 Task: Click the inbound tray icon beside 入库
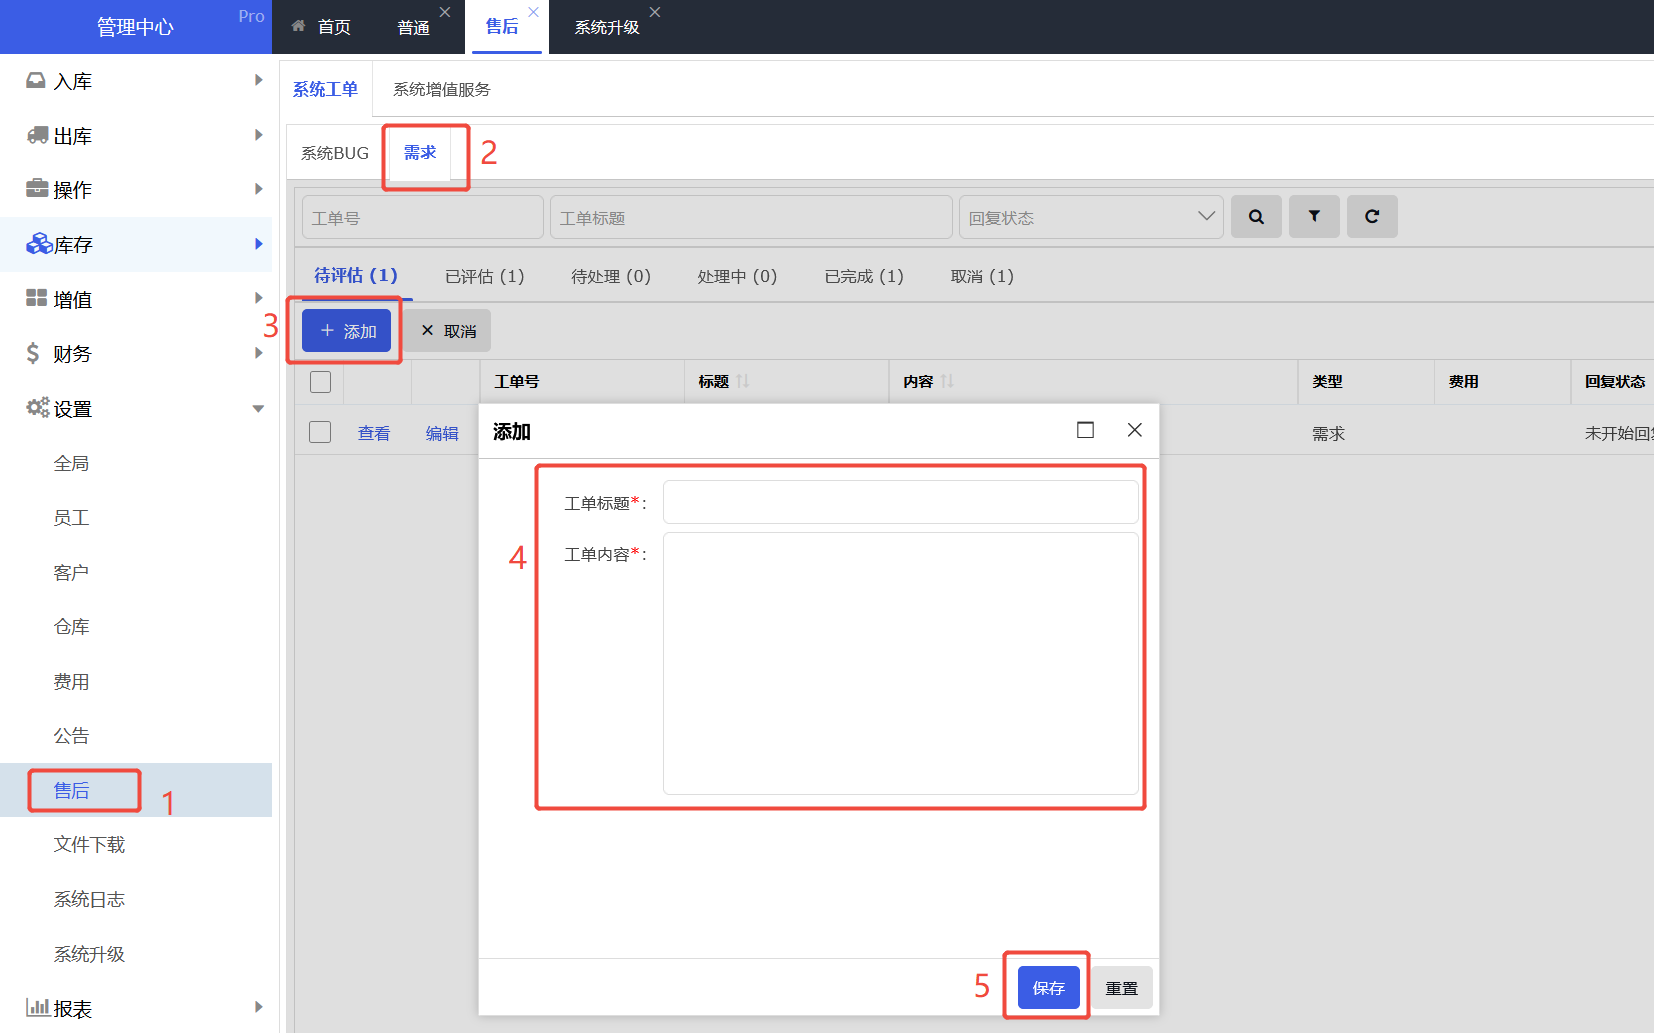click(36, 80)
